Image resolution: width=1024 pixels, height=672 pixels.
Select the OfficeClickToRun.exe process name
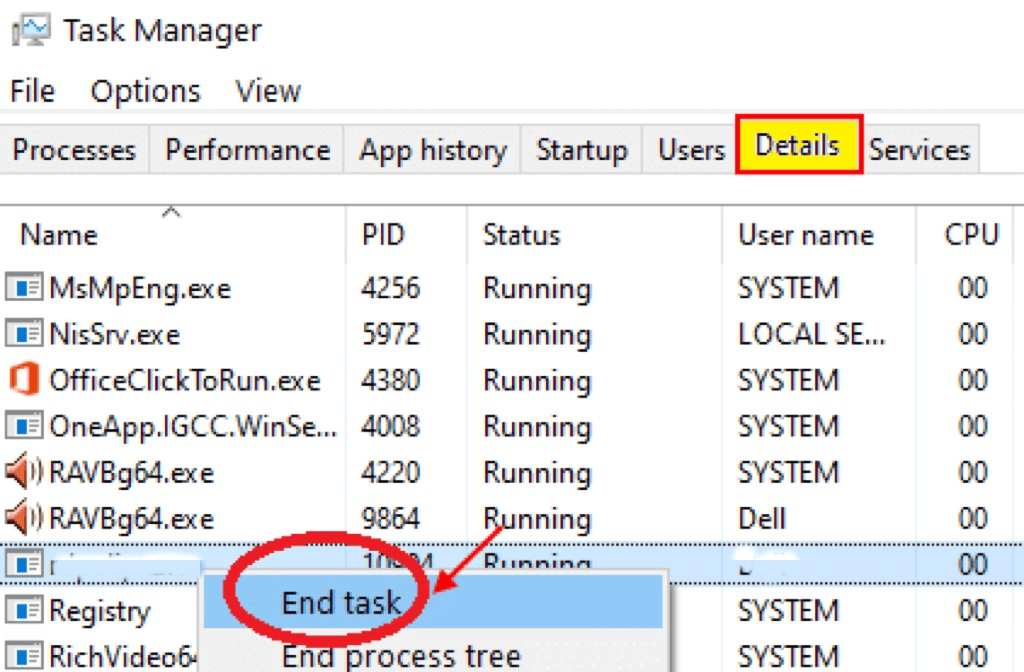click(185, 380)
